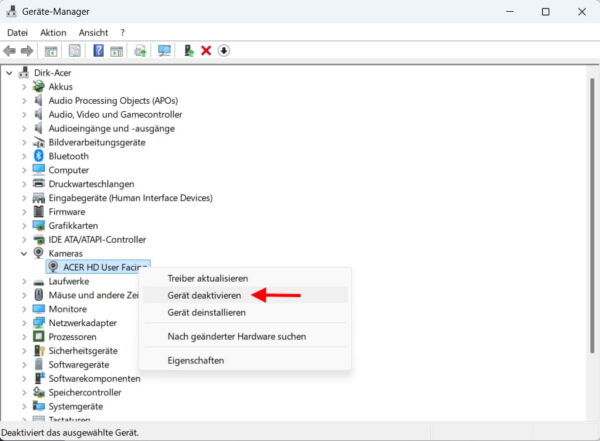
Task: Expand the Eingabegeräte category chevron
Action: (24, 198)
